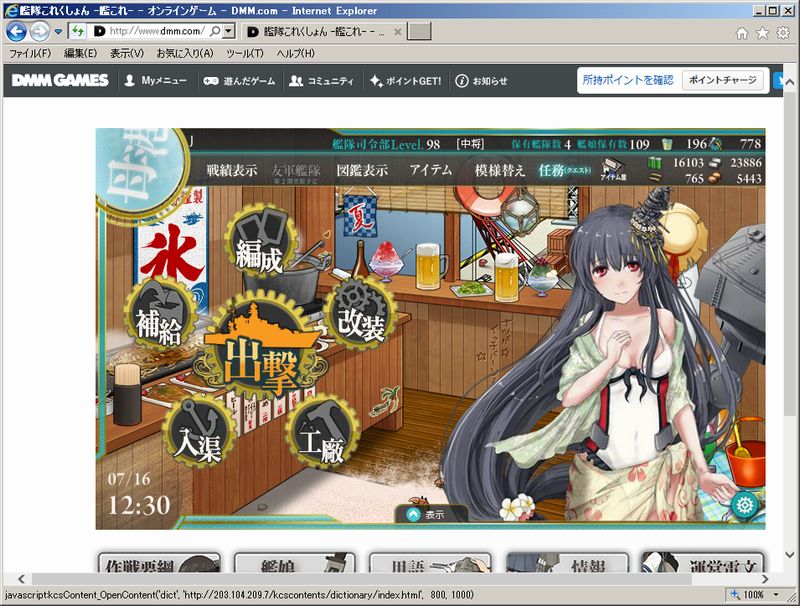Open the ヘルプ(H) menu
This screenshot has width=800, height=606.
[295, 53]
